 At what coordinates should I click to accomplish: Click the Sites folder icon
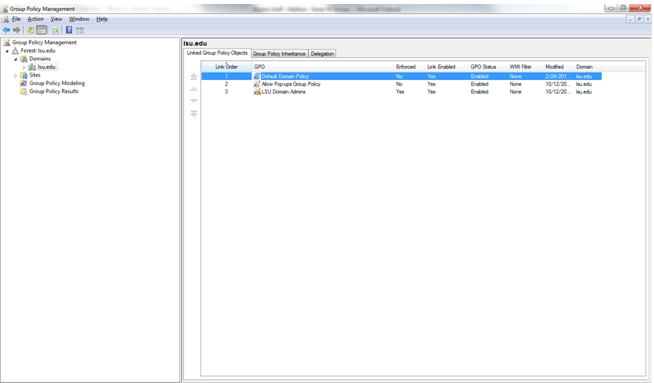pyautogui.click(x=24, y=75)
